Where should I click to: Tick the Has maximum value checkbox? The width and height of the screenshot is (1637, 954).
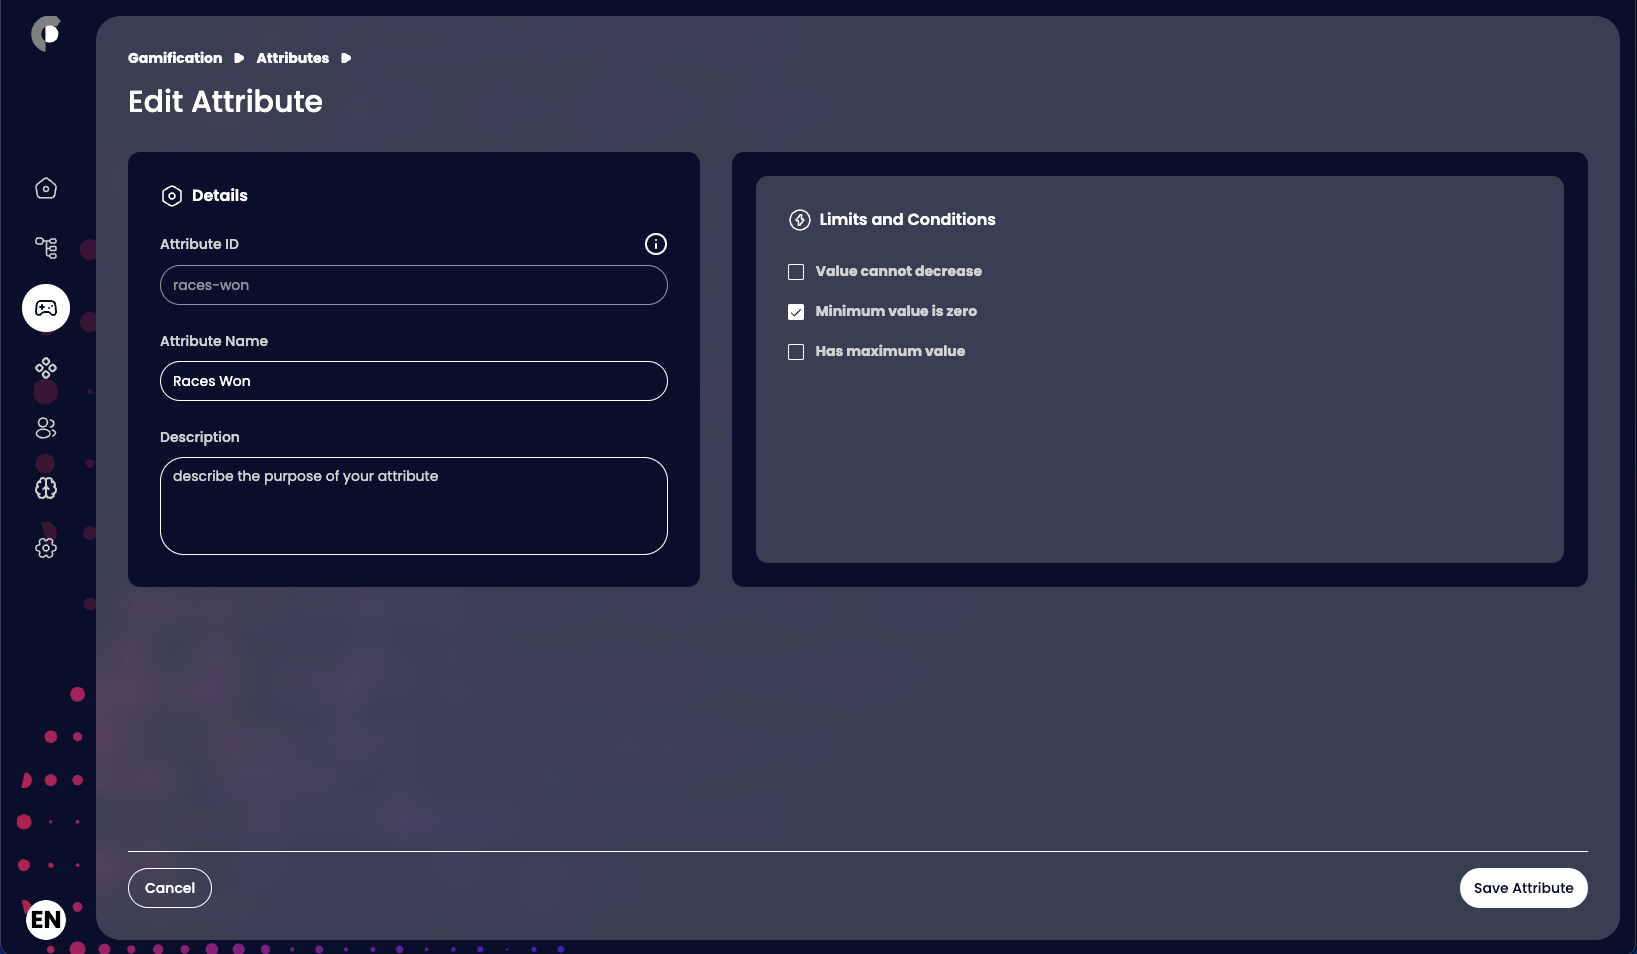point(796,352)
